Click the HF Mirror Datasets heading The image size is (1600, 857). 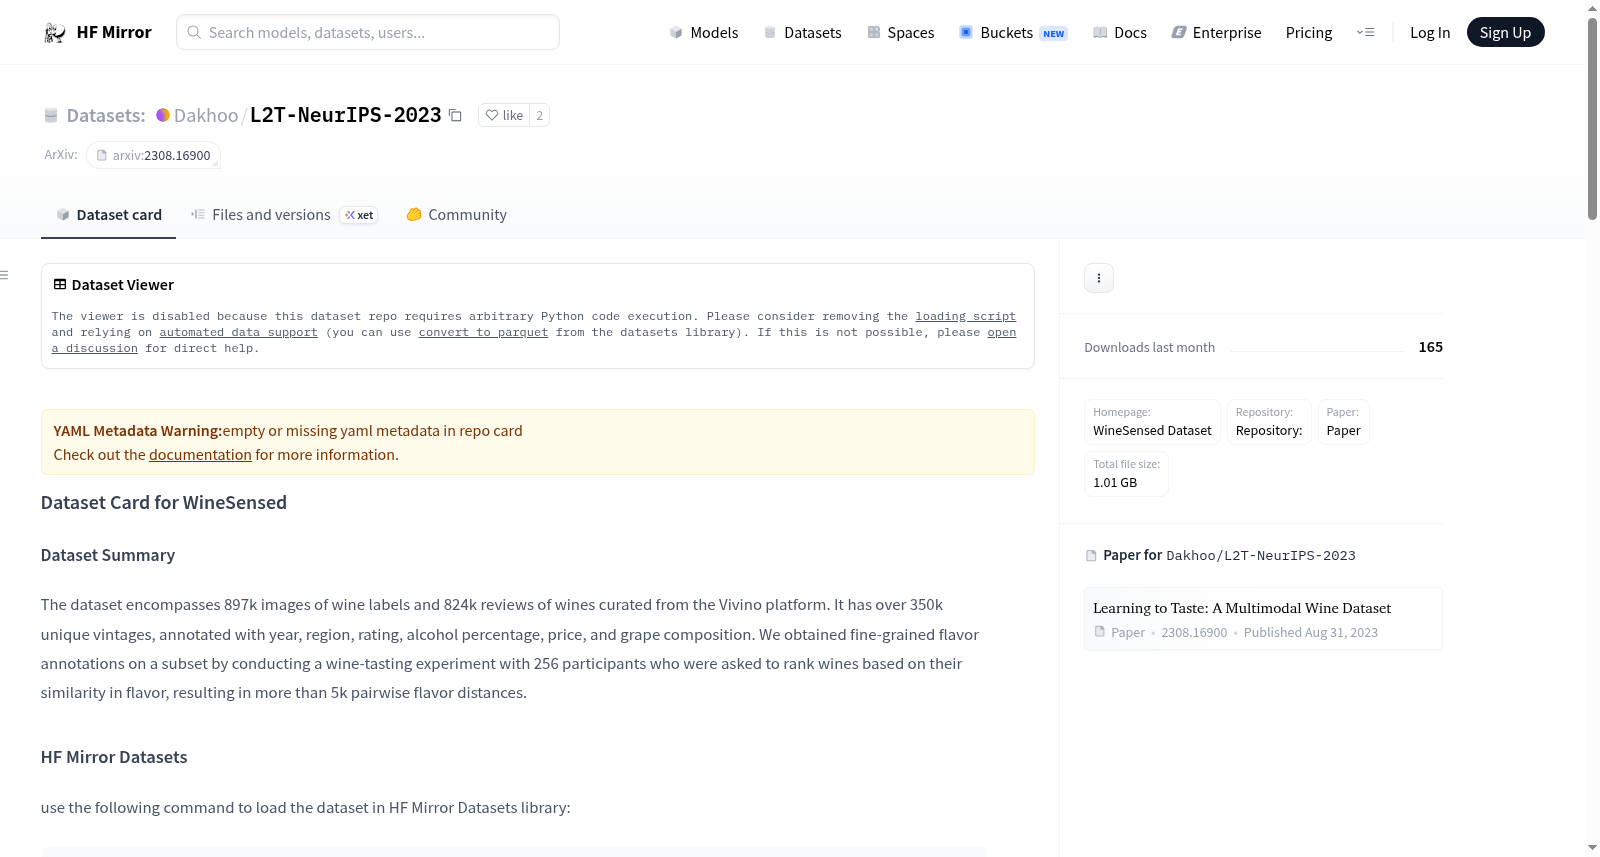click(114, 757)
